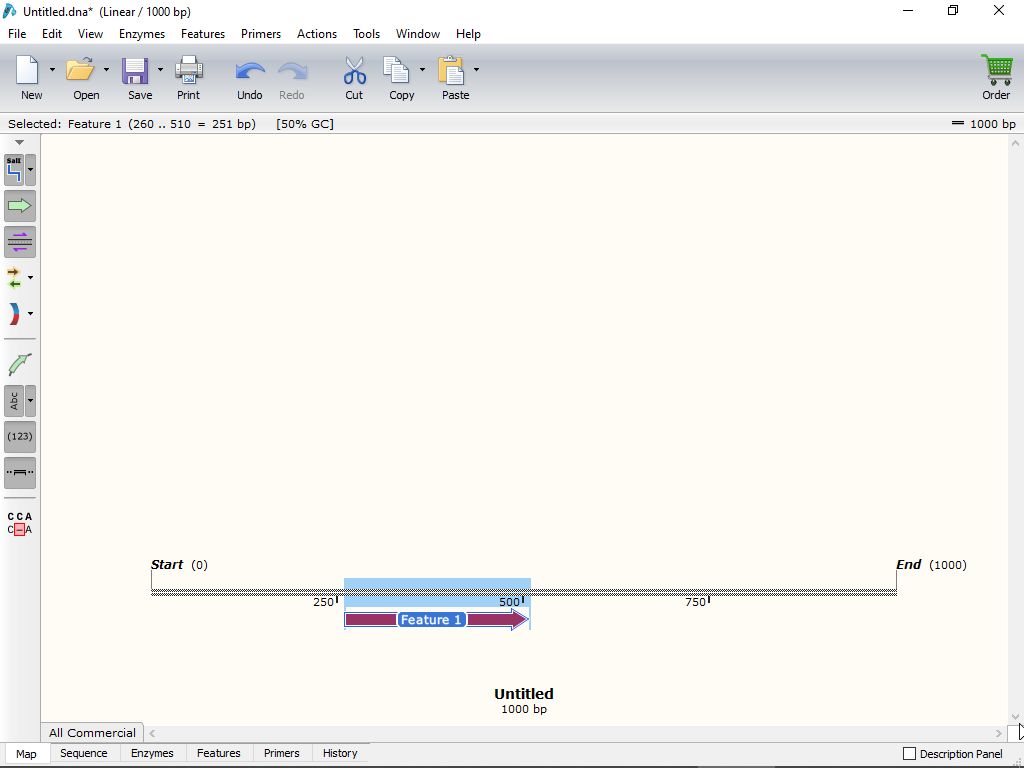Screen dimensions: 1024x768
Task: Toggle the show primers button in sidebar
Action: point(20,242)
